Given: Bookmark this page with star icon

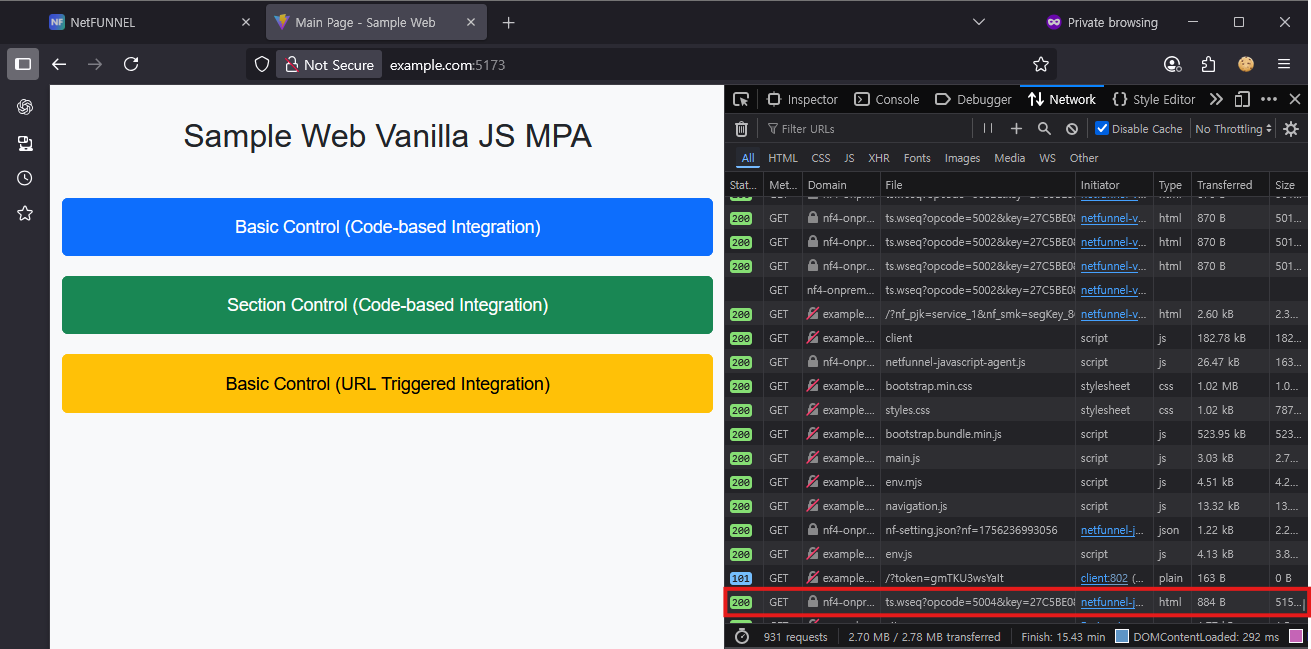Looking at the screenshot, I should tap(1041, 64).
